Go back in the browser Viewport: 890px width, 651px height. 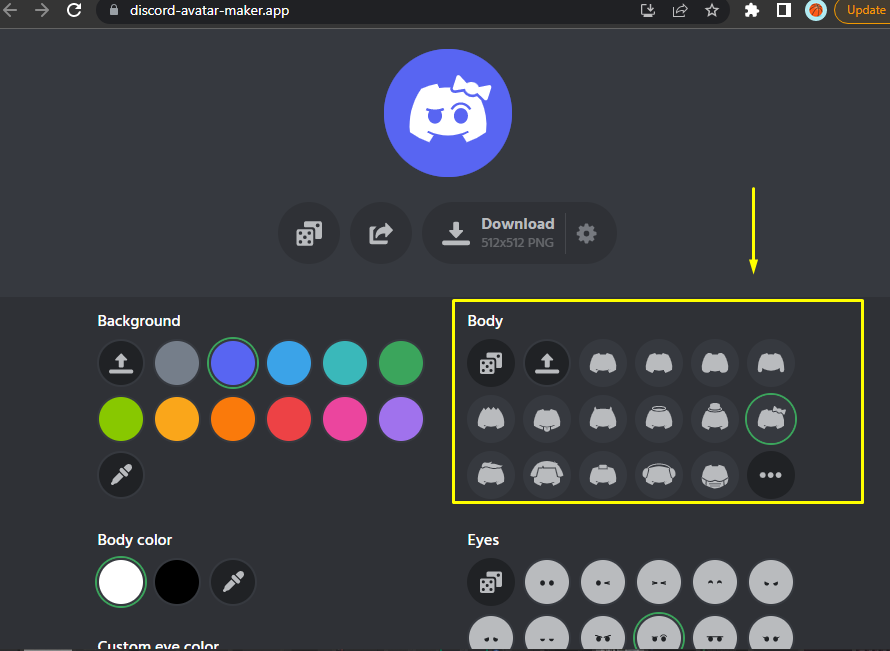coord(10,10)
